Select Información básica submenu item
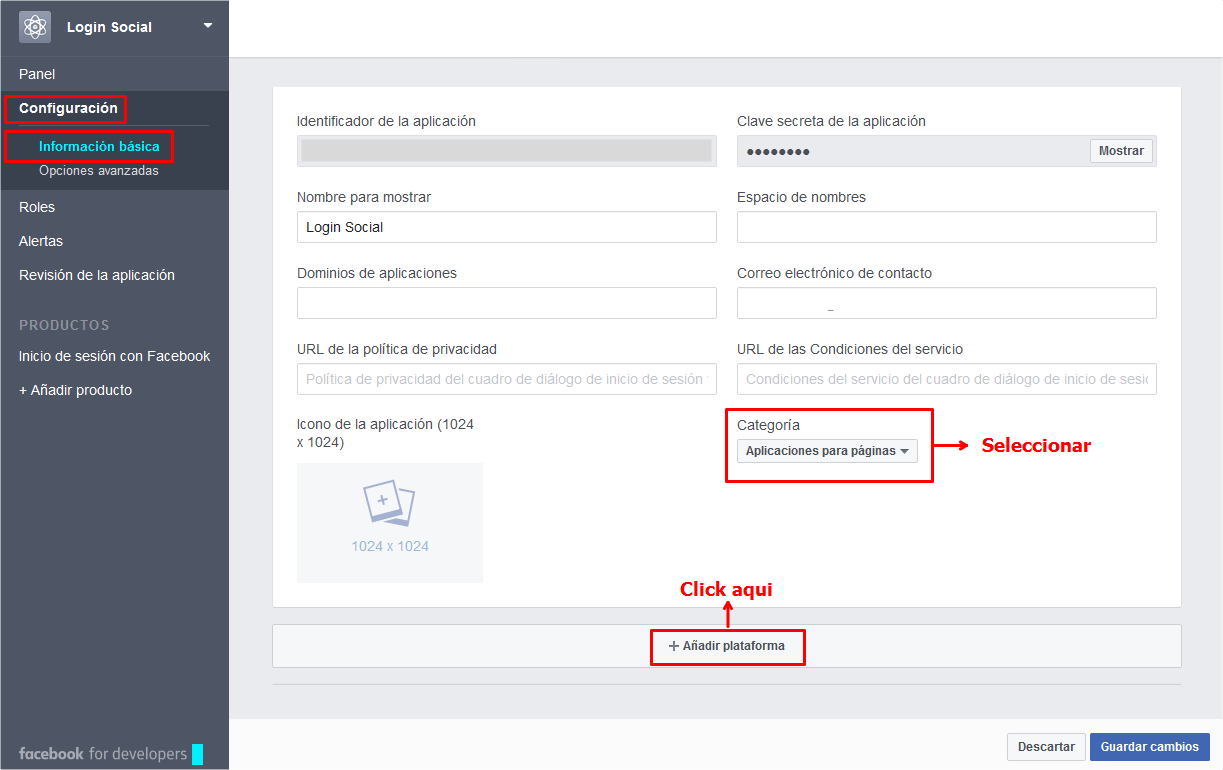The image size is (1223, 770). coord(99,146)
